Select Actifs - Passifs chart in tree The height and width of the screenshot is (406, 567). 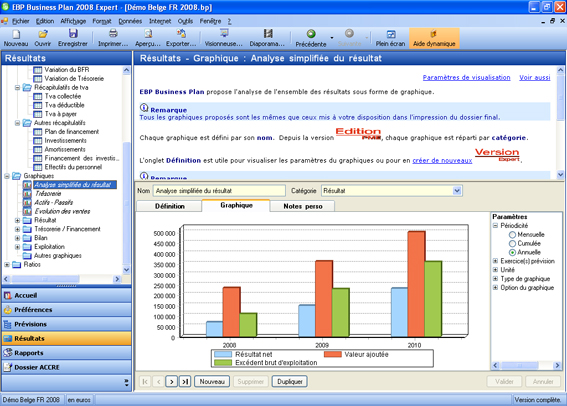coord(54,202)
